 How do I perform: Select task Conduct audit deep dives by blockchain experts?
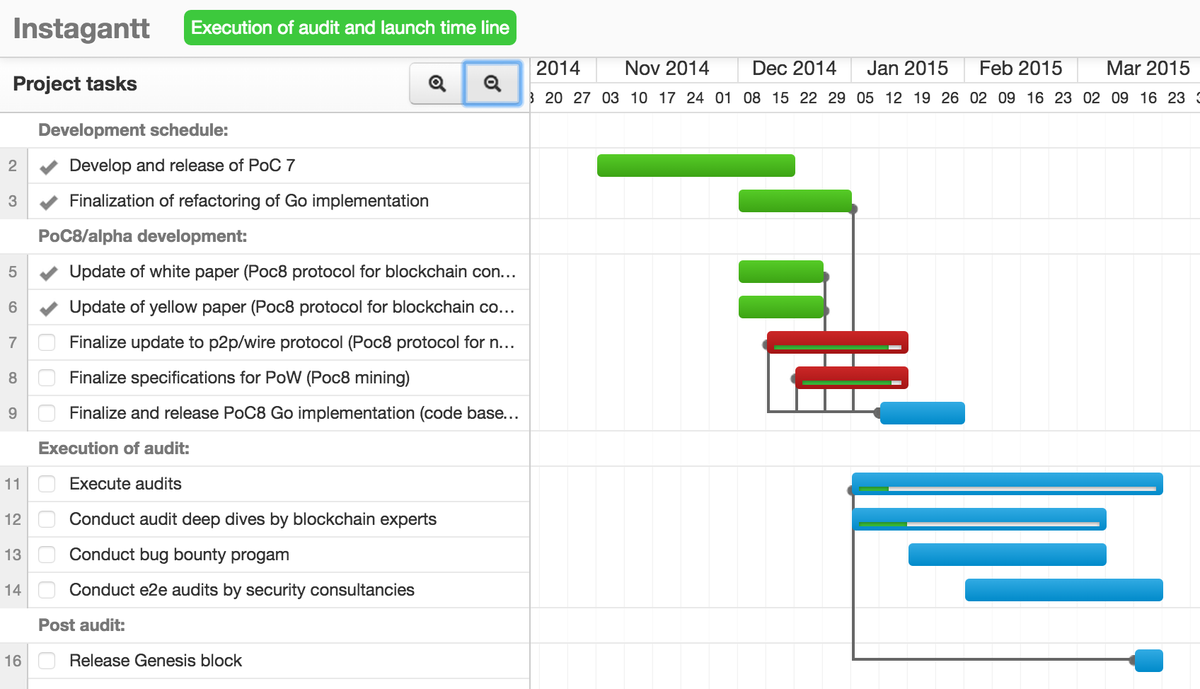pyautogui.click(x=253, y=519)
